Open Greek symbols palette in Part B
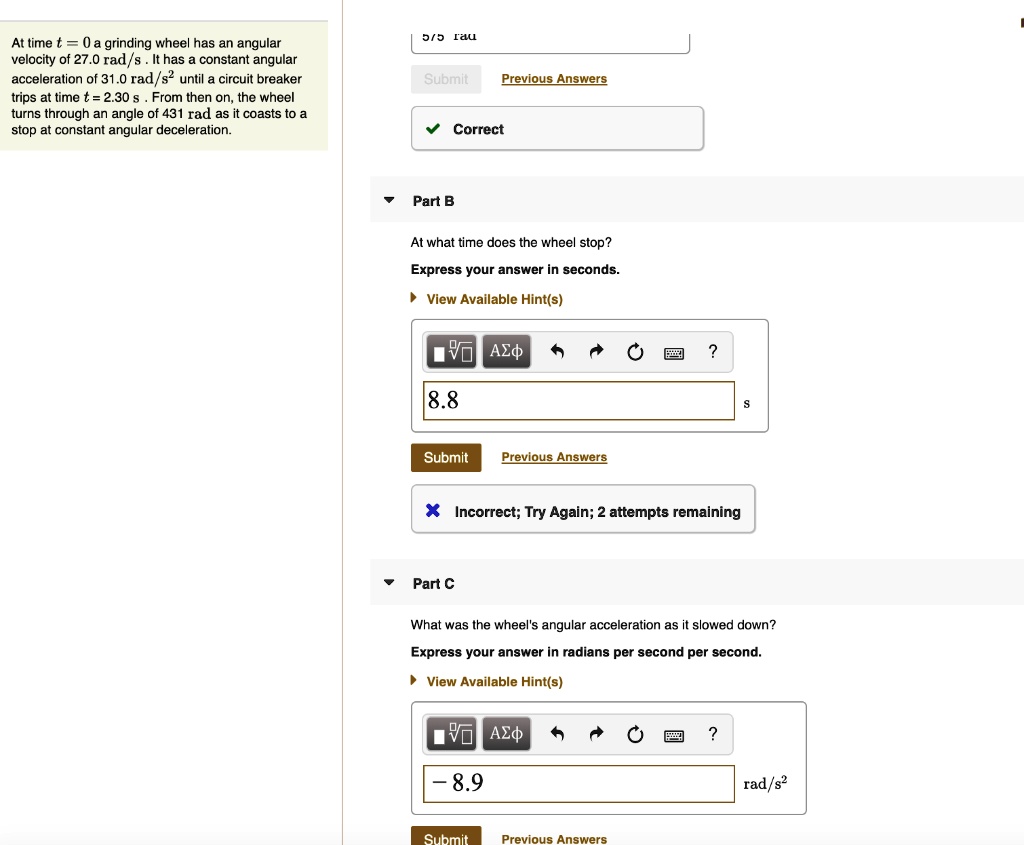1024x845 pixels. (506, 352)
